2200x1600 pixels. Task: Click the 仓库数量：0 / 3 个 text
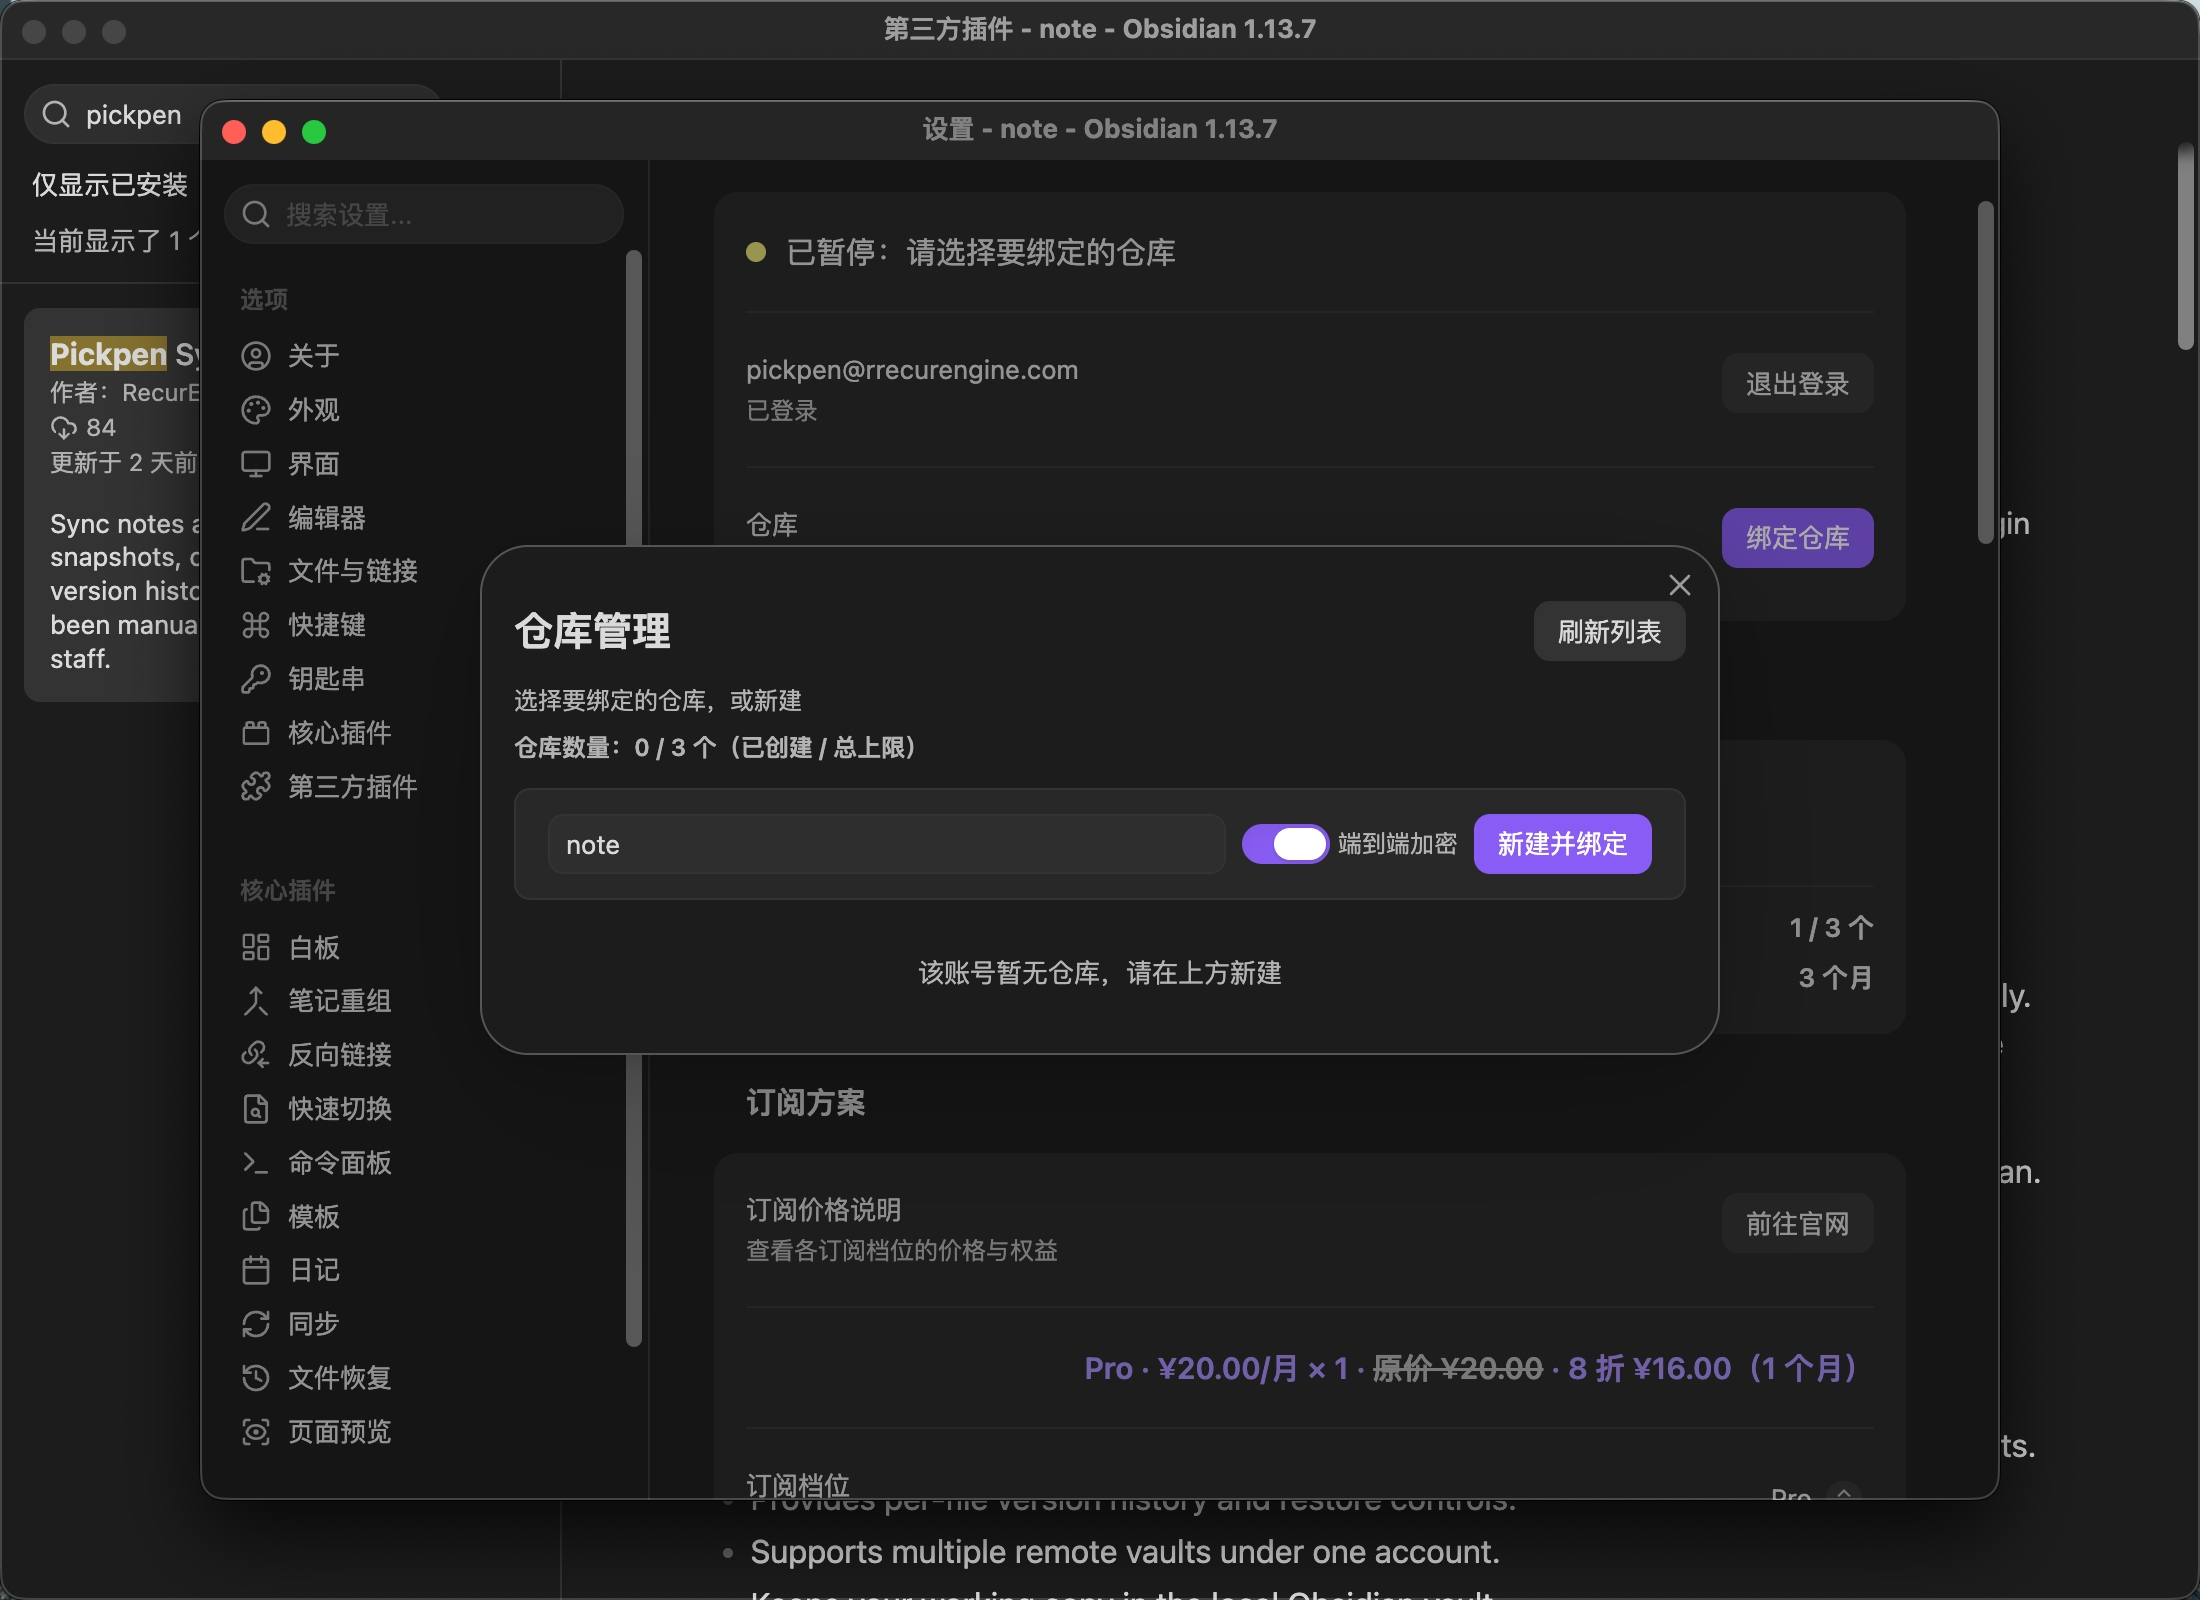pyautogui.click(x=614, y=748)
